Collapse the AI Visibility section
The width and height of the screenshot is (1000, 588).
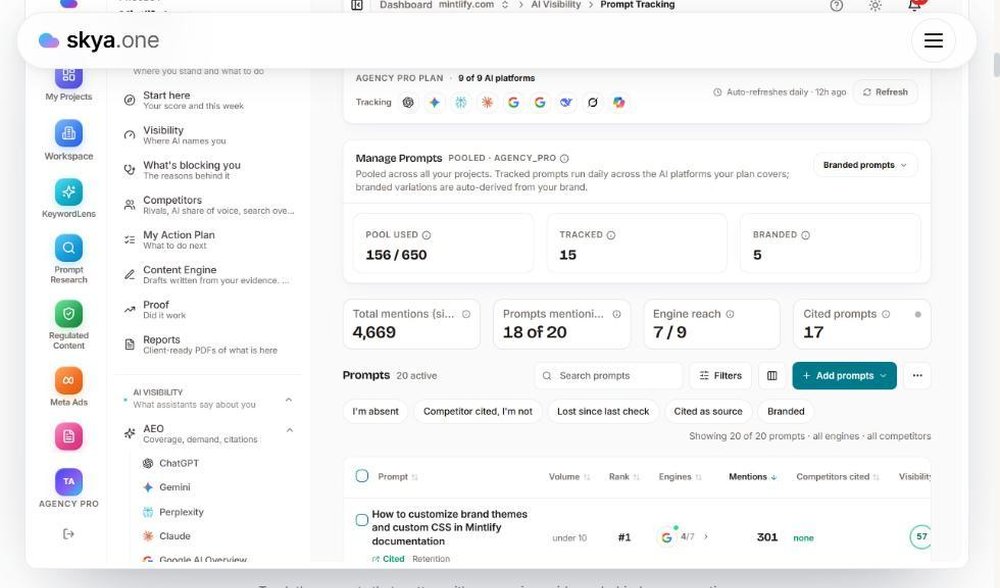pyautogui.click(x=289, y=400)
